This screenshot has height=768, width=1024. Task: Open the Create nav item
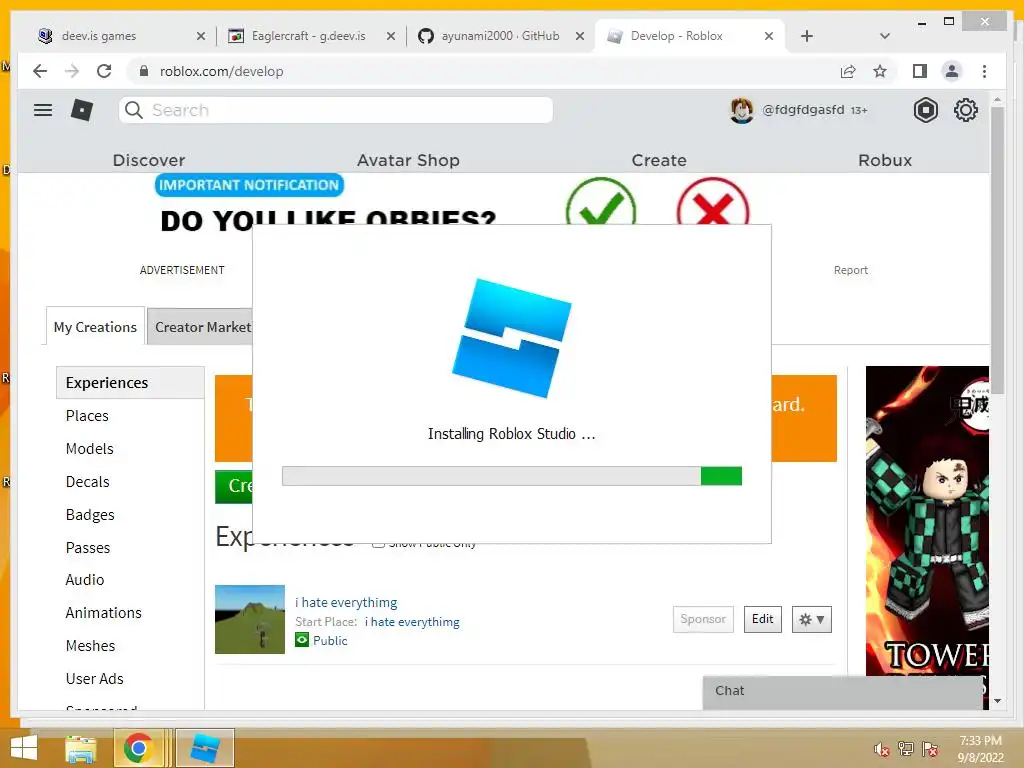[x=659, y=160]
